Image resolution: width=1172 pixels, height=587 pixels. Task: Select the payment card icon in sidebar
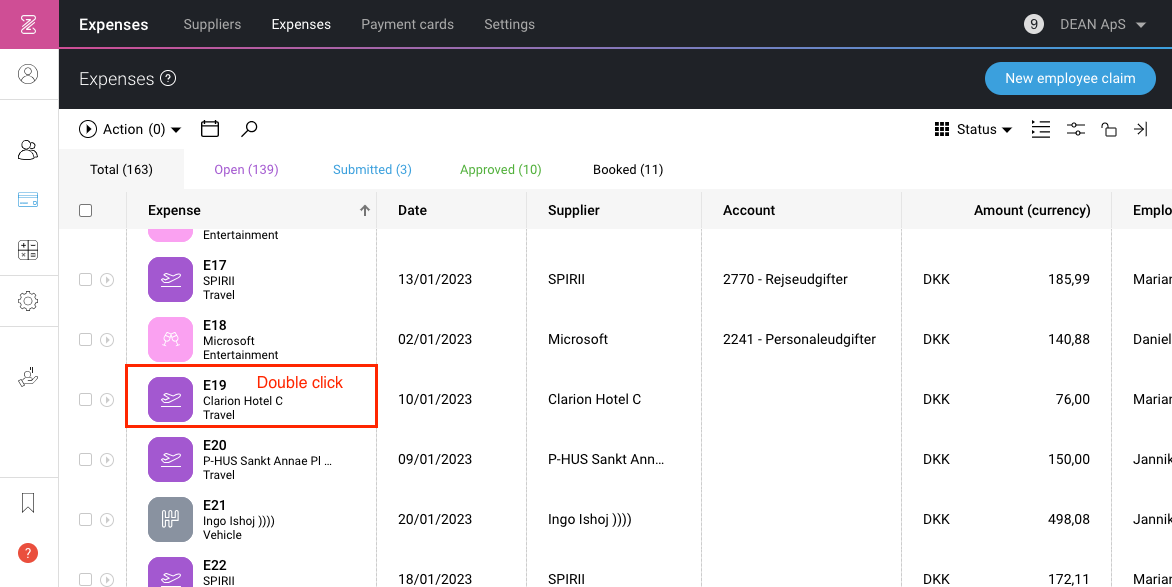pyautogui.click(x=28, y=200)
